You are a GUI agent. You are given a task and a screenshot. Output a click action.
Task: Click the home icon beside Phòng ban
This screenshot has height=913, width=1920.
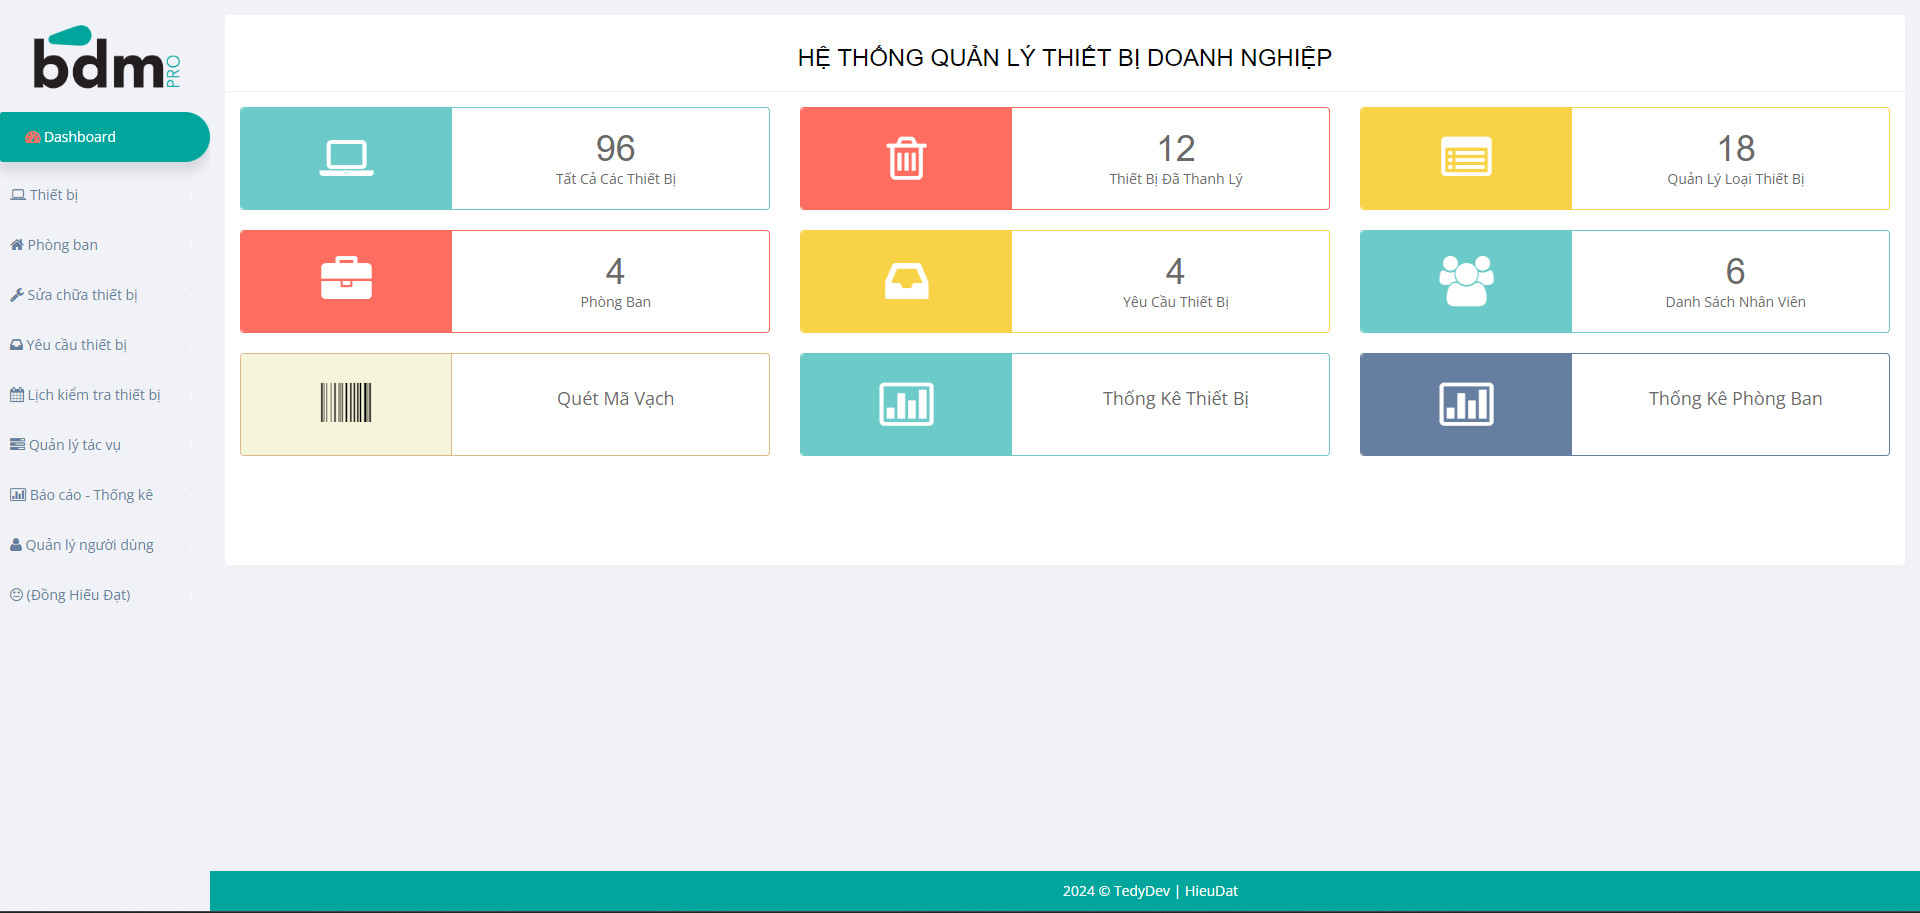pyautogui.click(x=17, y=245)
